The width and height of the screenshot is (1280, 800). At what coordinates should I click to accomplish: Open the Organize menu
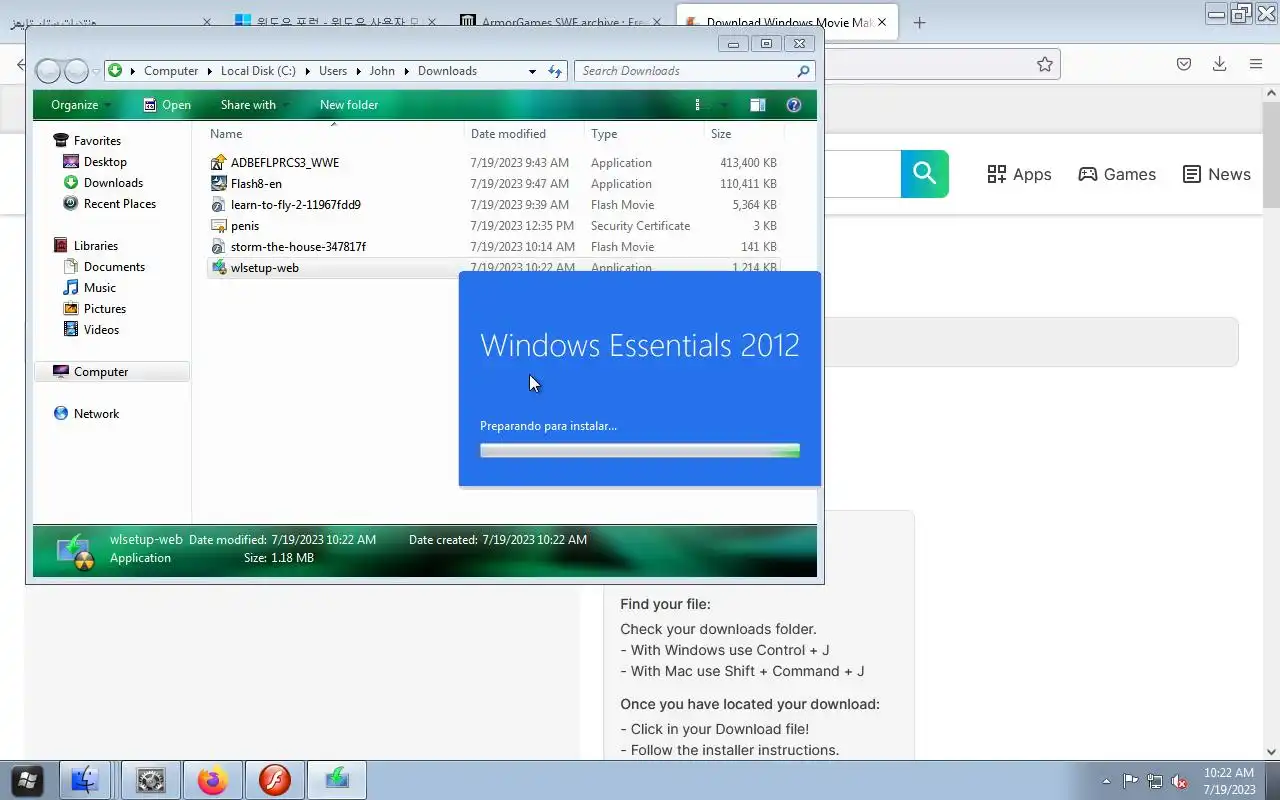81,105
